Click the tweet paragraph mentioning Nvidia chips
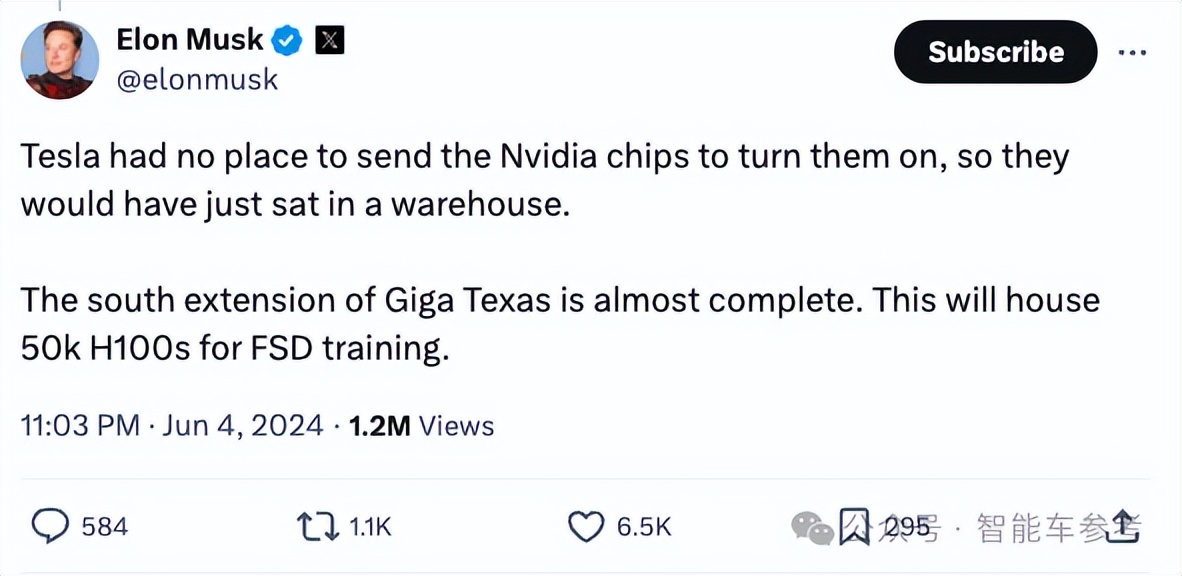 [x=545, y=180]
